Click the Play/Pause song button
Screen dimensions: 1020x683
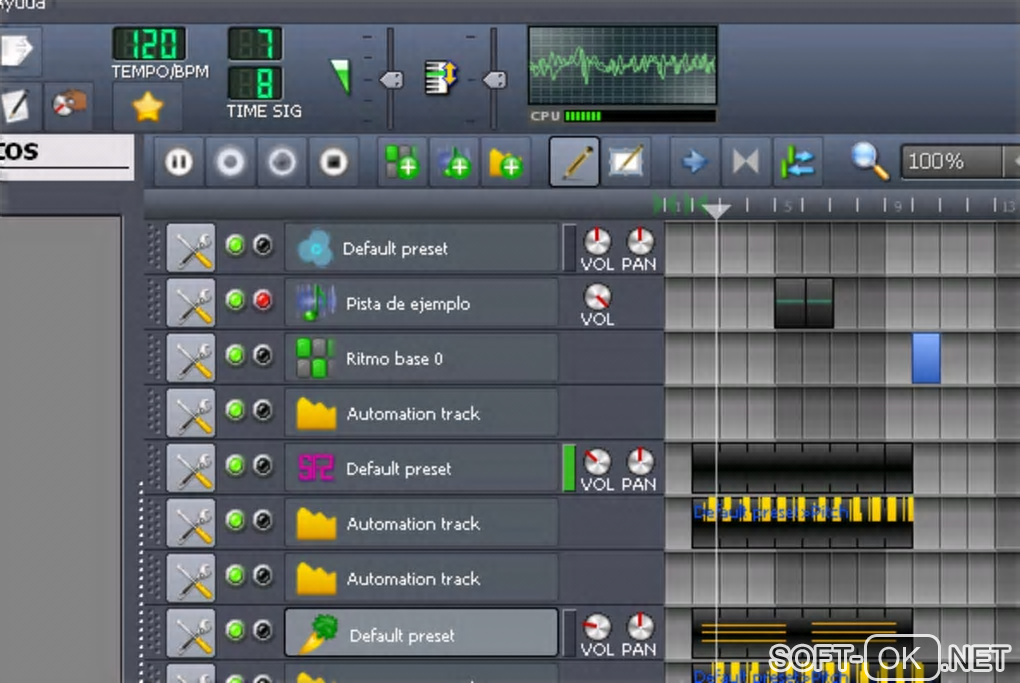pos(179,162)
